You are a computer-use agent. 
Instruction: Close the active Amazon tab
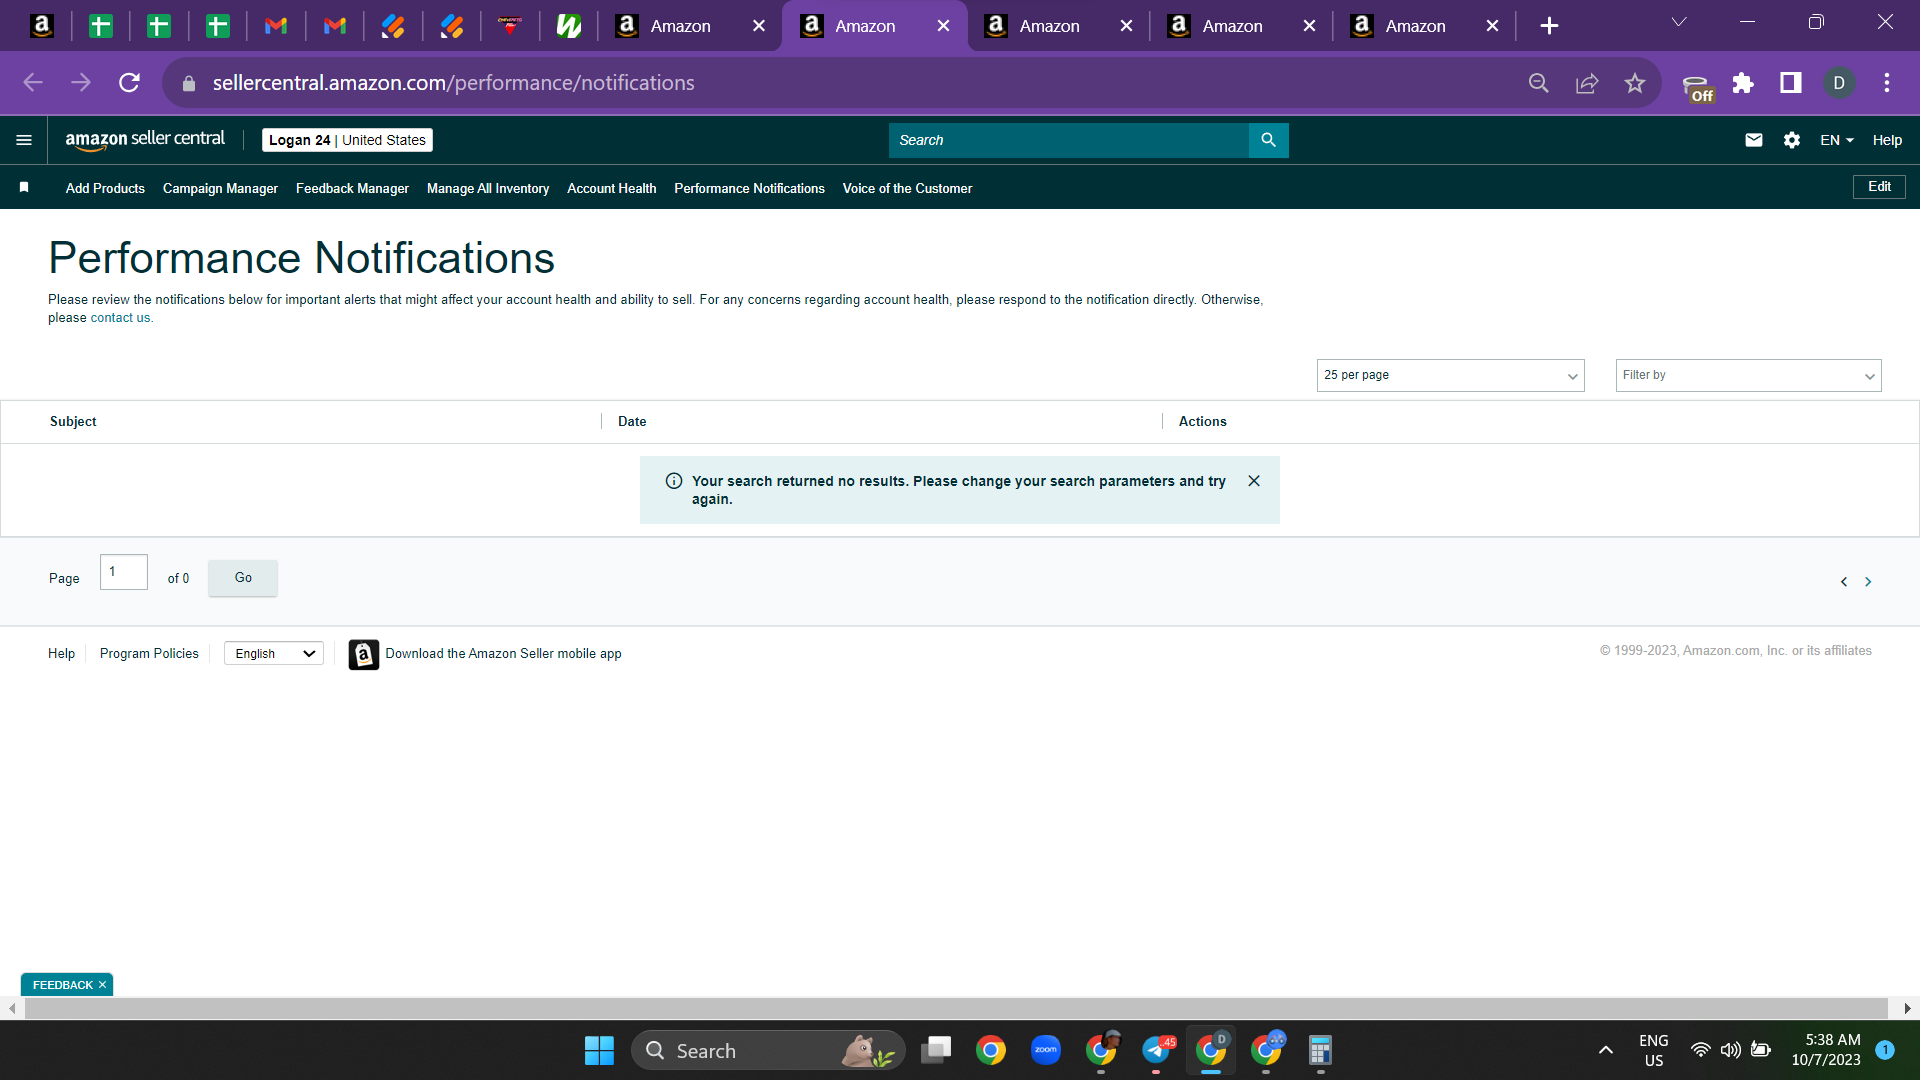[x=943, y=26]
